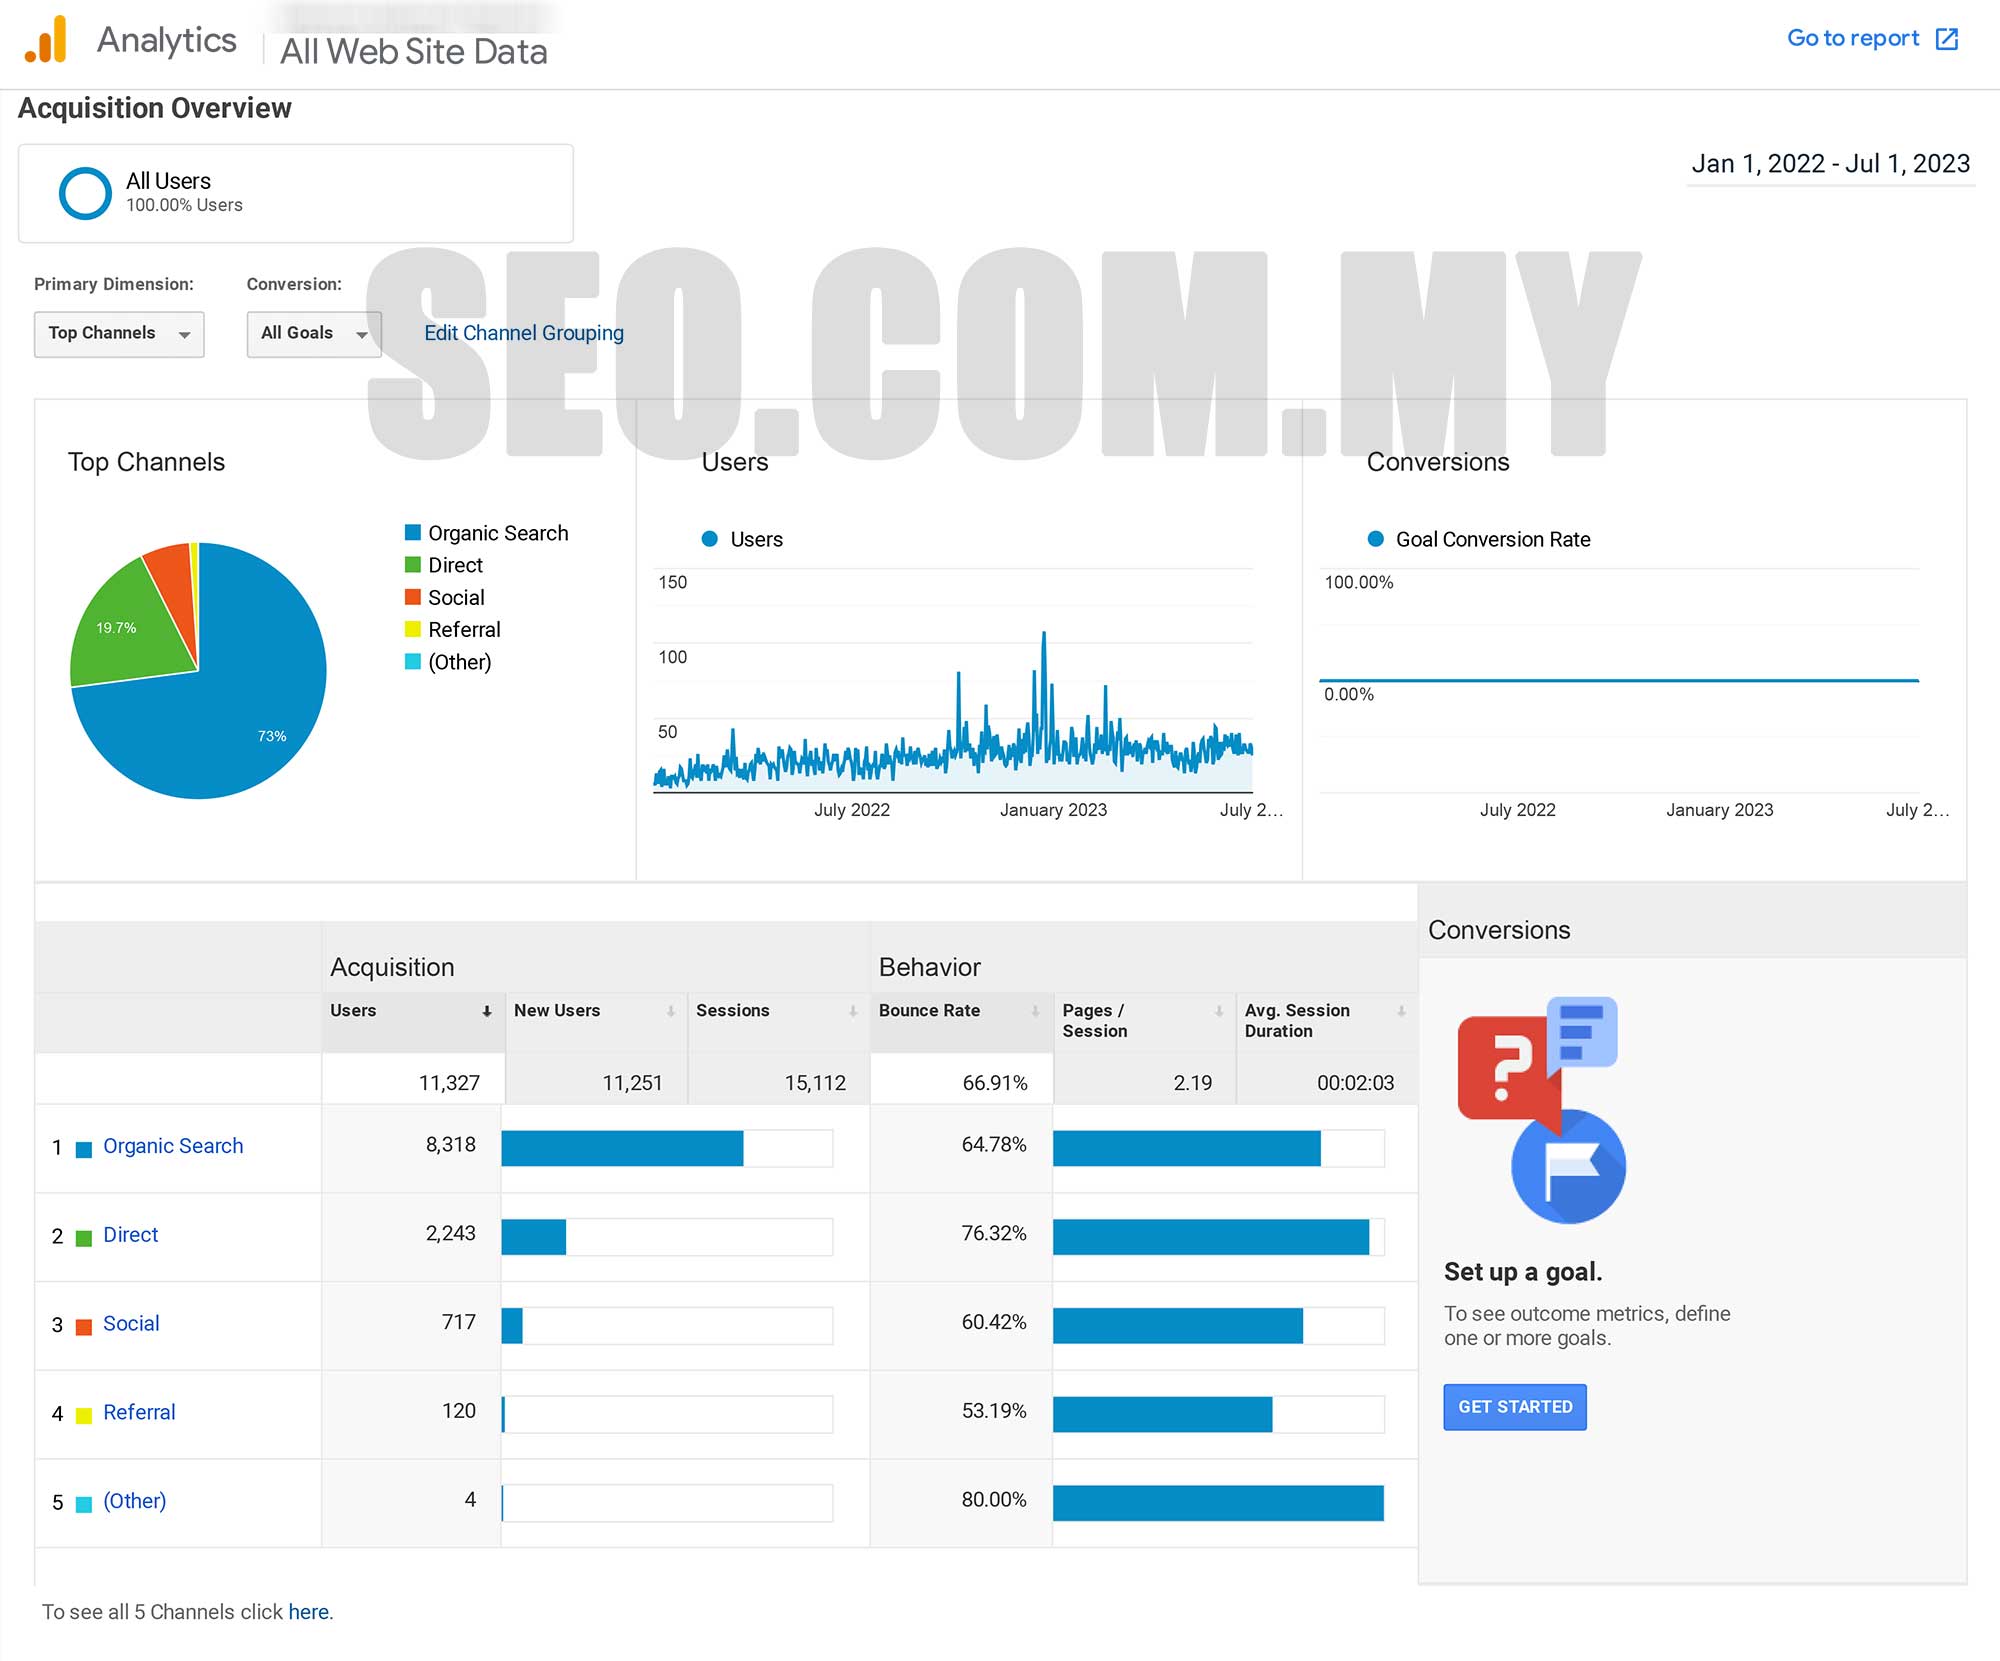This screenshot has height=1661, width=2000.
Task: Click the 76.32% Direct bounce rate value
Action: (x=994, y=1234)
